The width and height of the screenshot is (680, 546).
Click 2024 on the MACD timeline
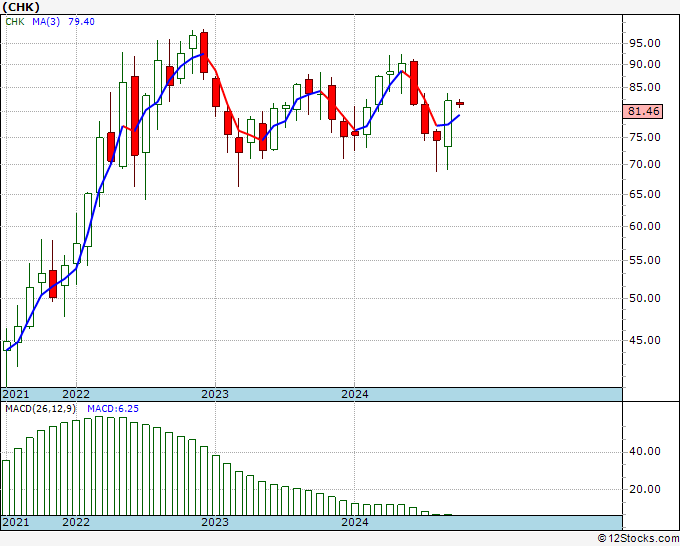point(354,522)
